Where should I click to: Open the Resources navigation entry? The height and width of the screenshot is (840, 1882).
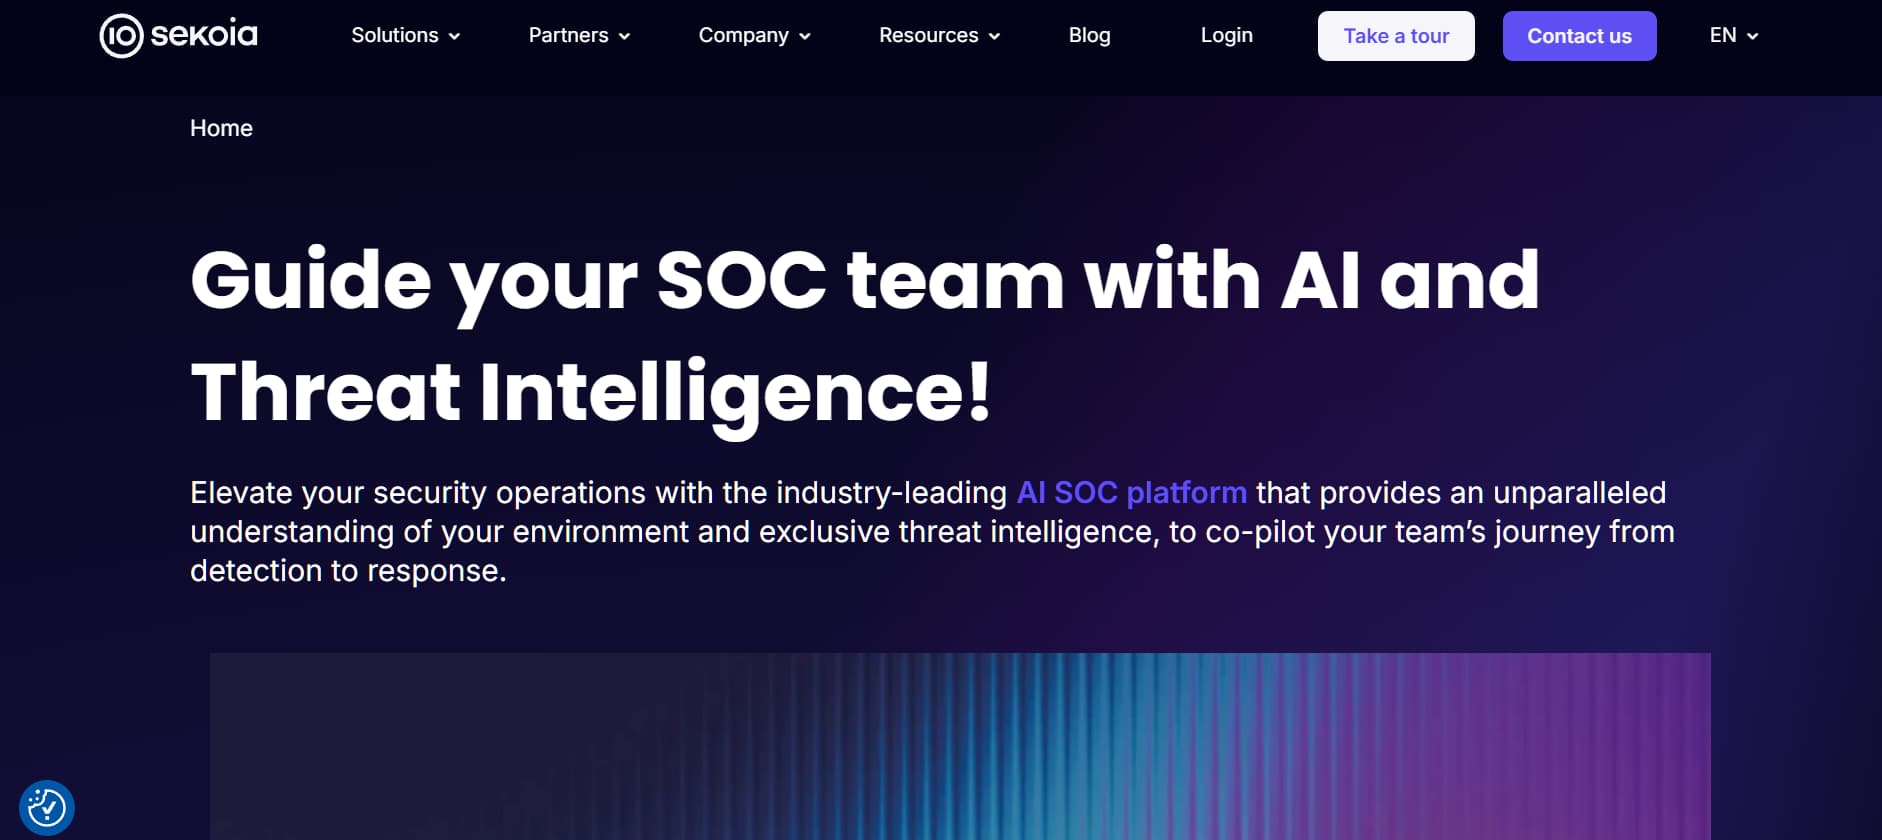[x=929, y=35]
